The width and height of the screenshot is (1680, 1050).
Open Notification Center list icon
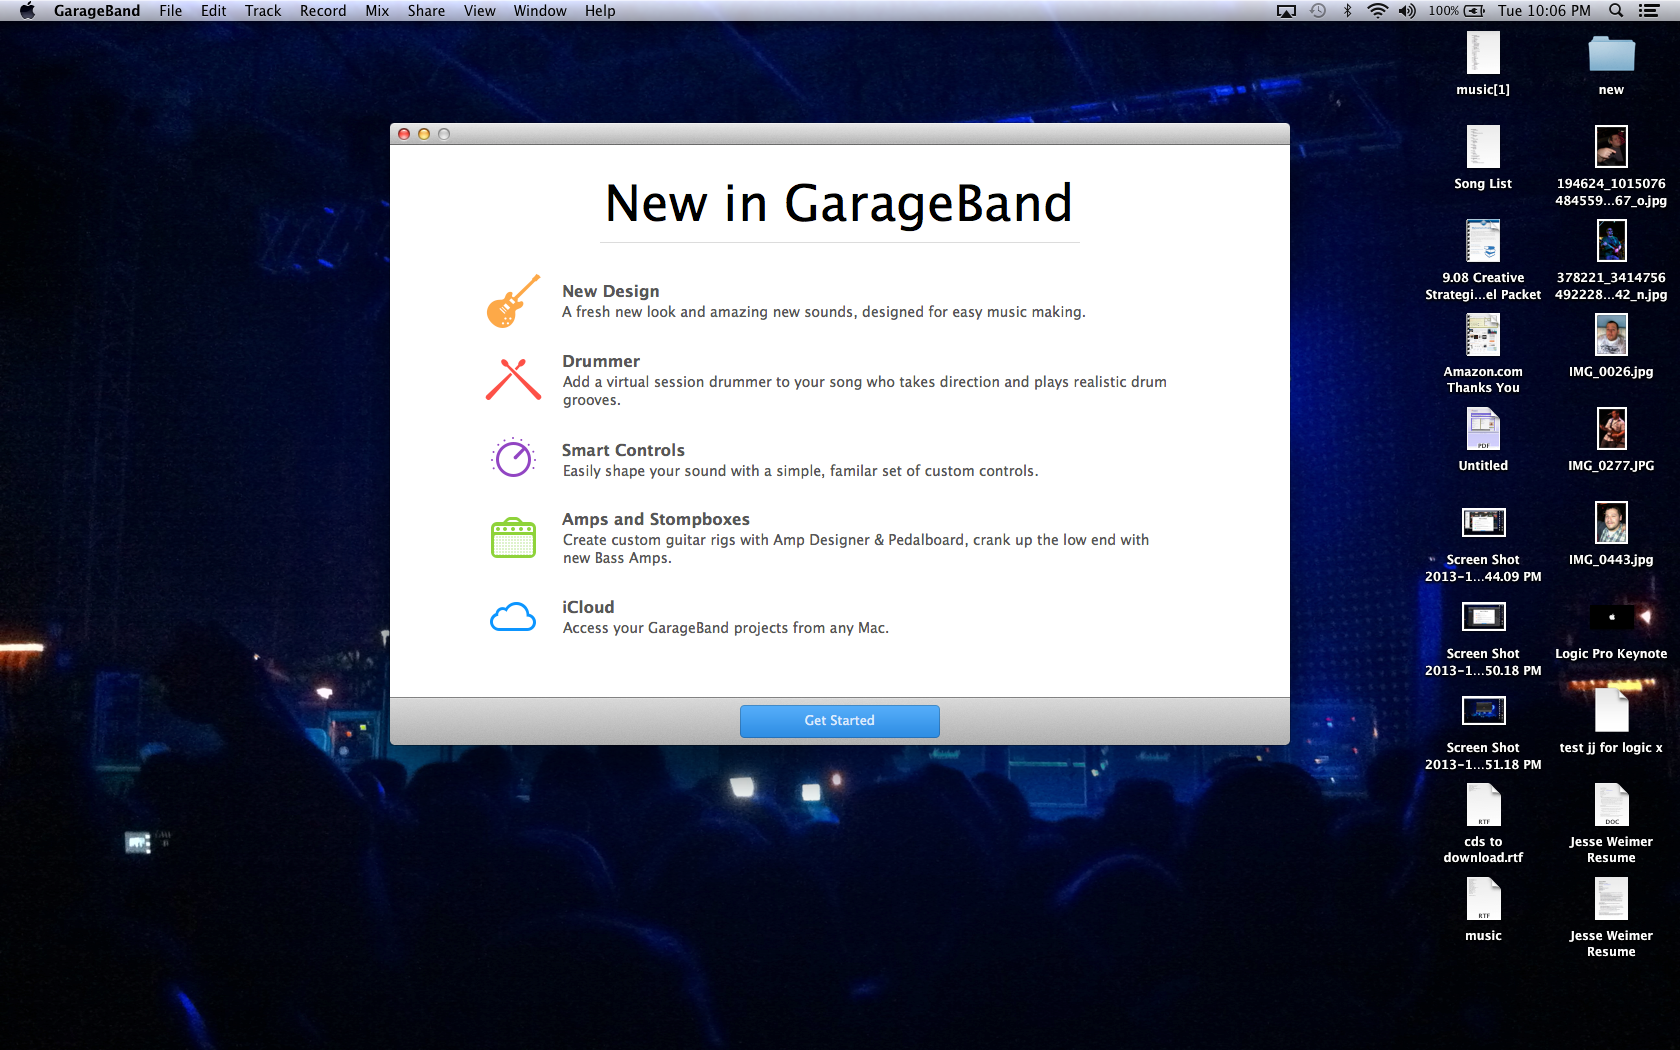[1649, 11]
